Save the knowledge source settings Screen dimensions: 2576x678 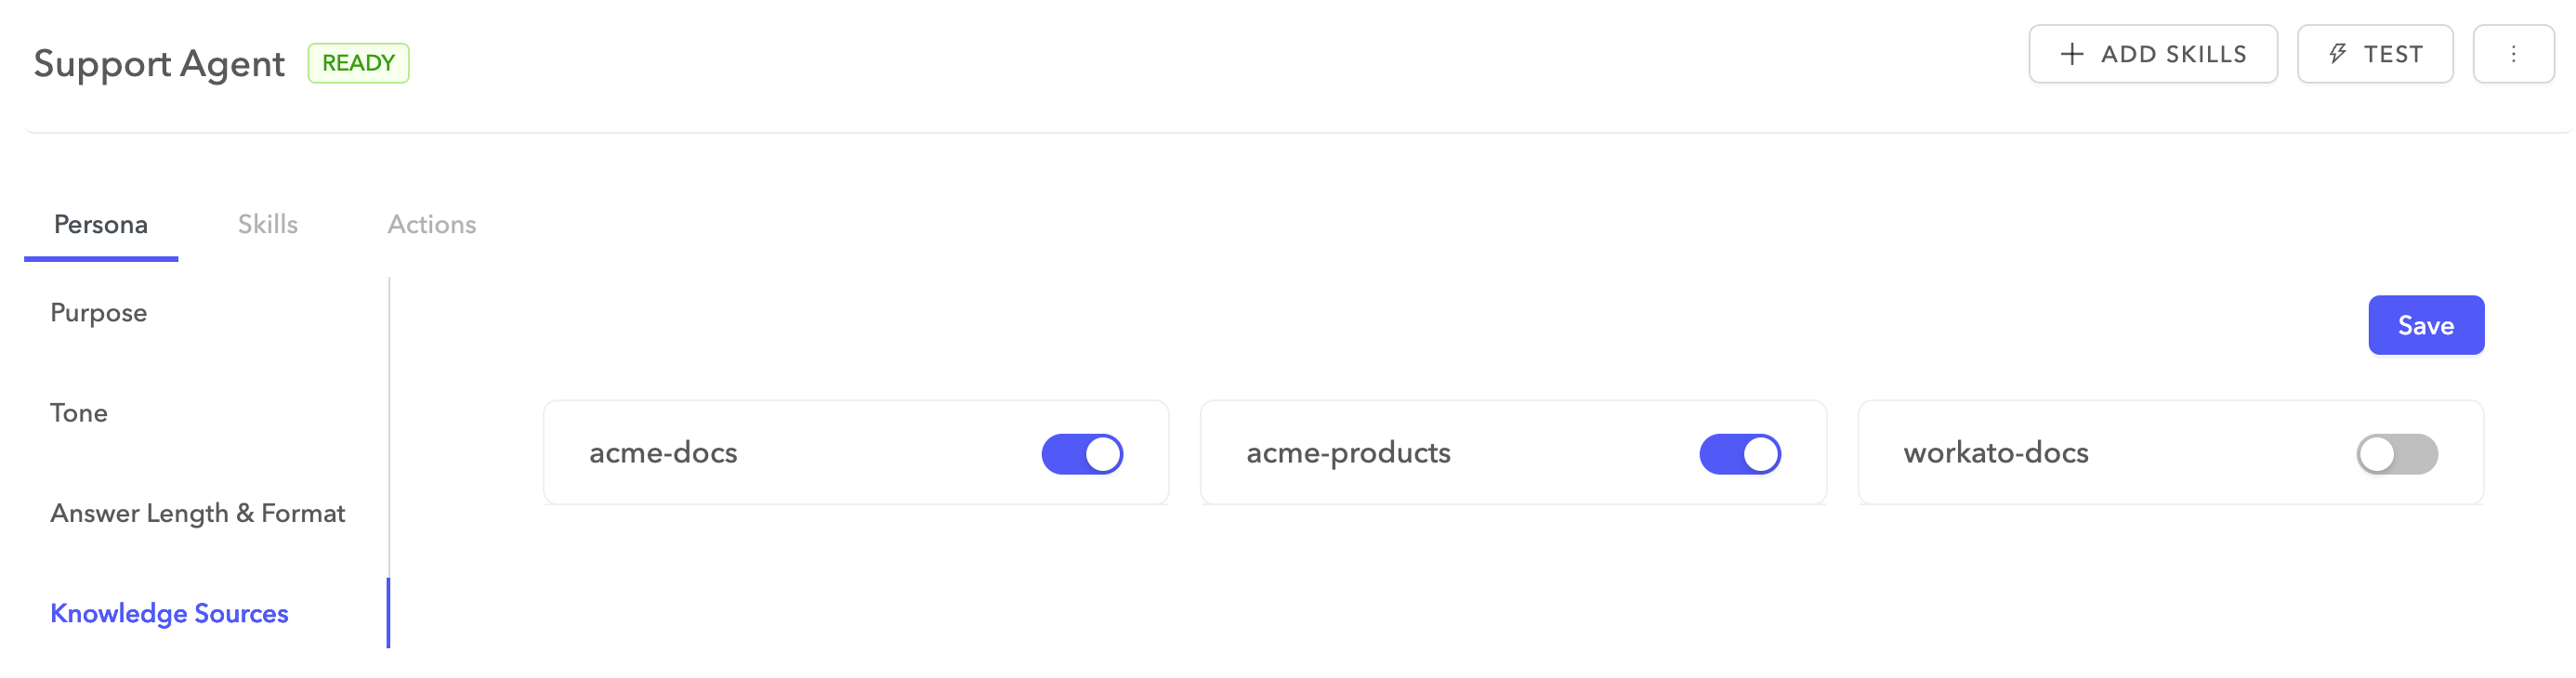click(2425, 325)
